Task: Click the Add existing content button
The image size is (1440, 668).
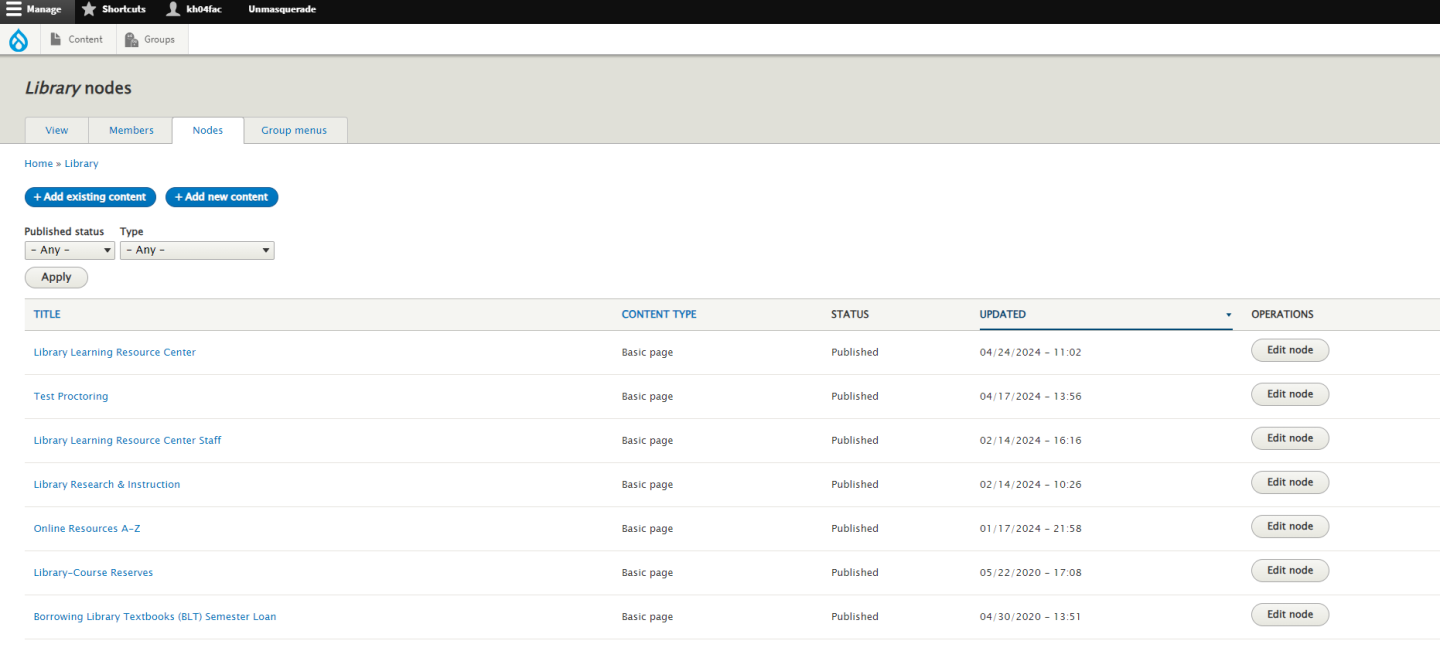Action: (x=90, y=197)
